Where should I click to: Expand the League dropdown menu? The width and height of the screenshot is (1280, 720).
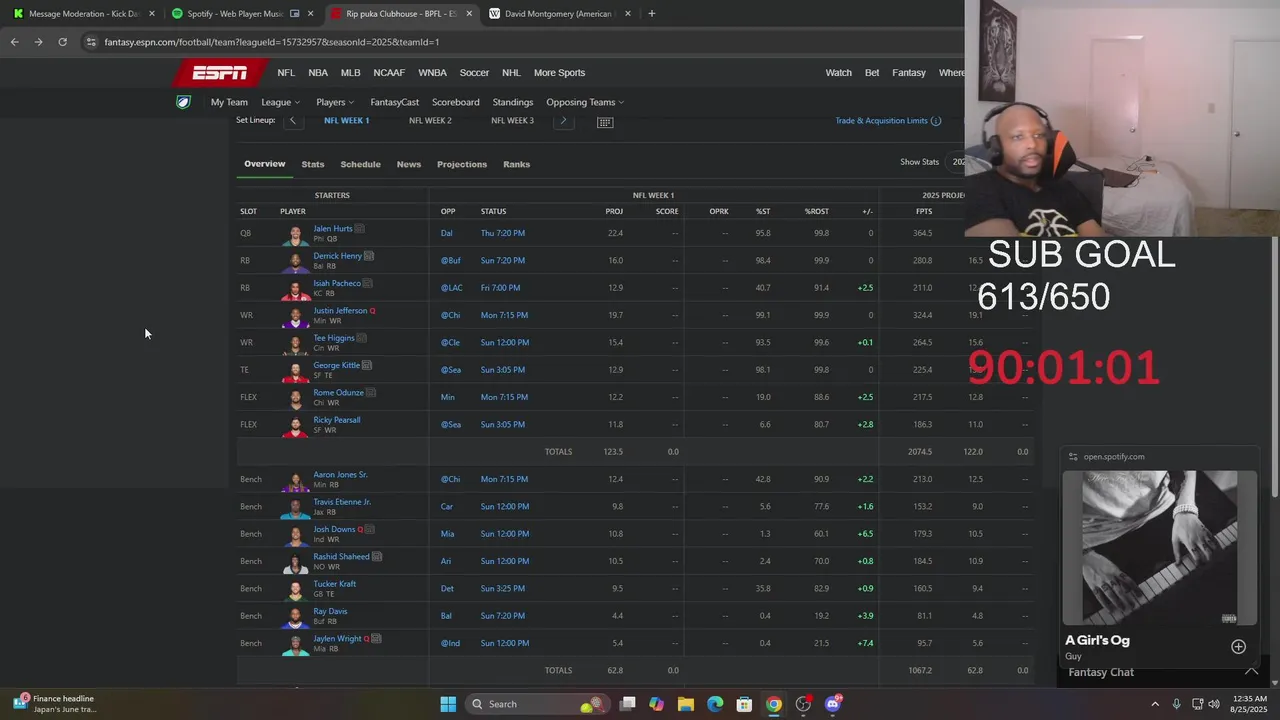point(281,102)
